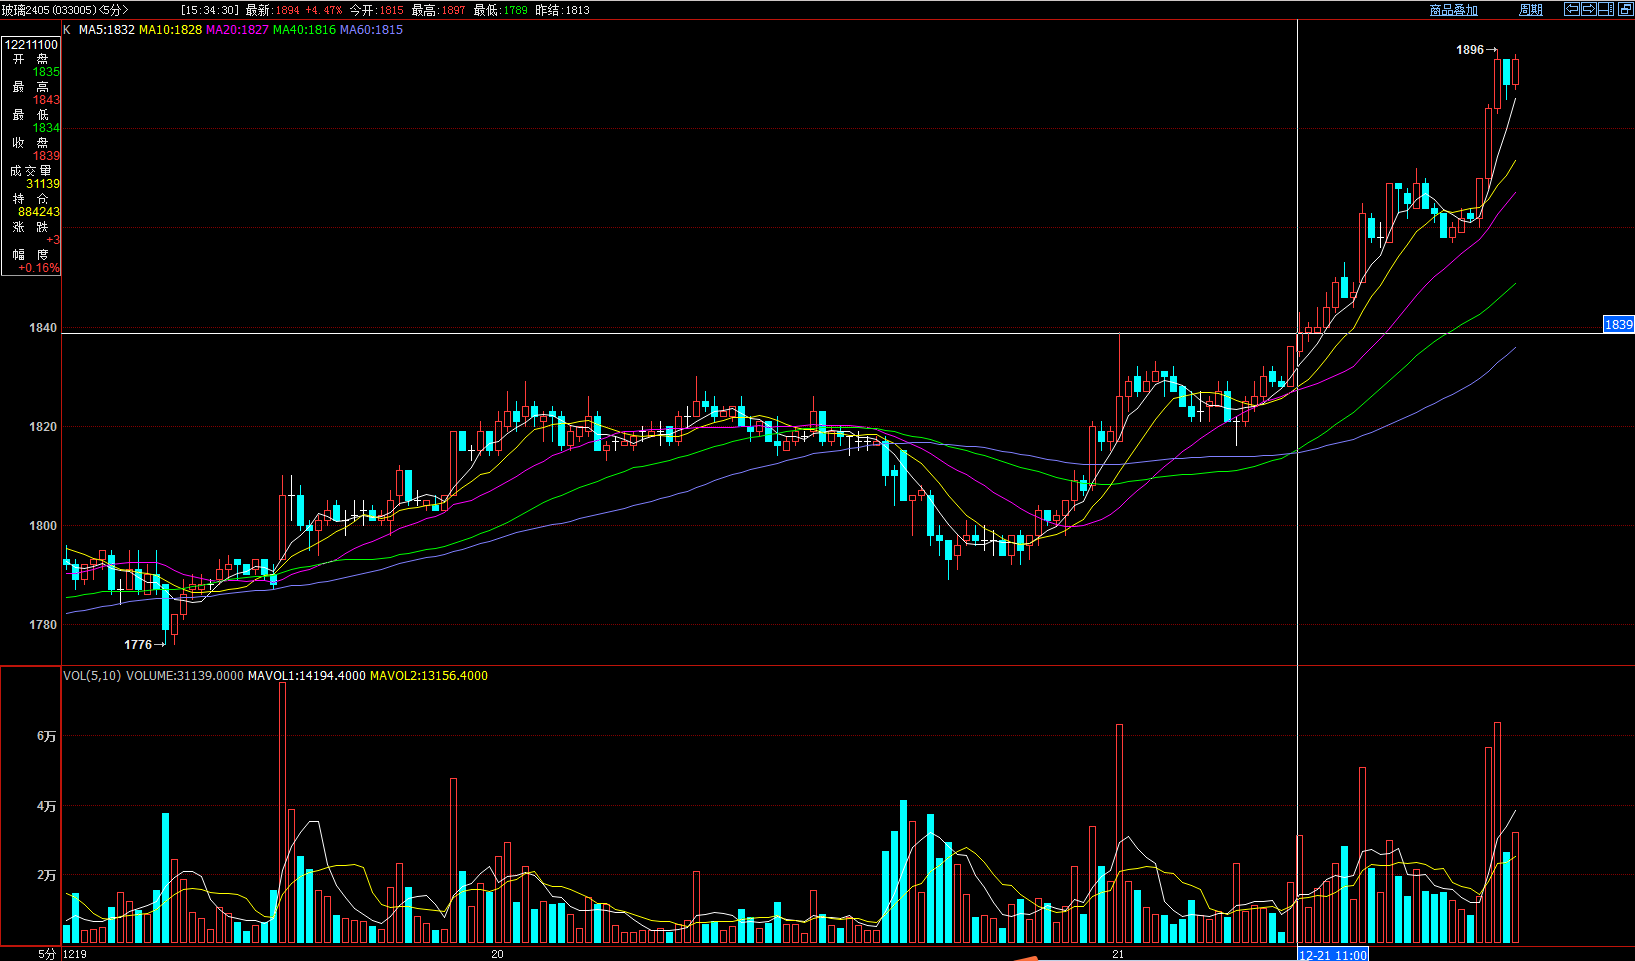Viewport: 1635px width, 961px height.
Task: Click the MA5:1832 indicator label
Action: click(x=106, y=30)
